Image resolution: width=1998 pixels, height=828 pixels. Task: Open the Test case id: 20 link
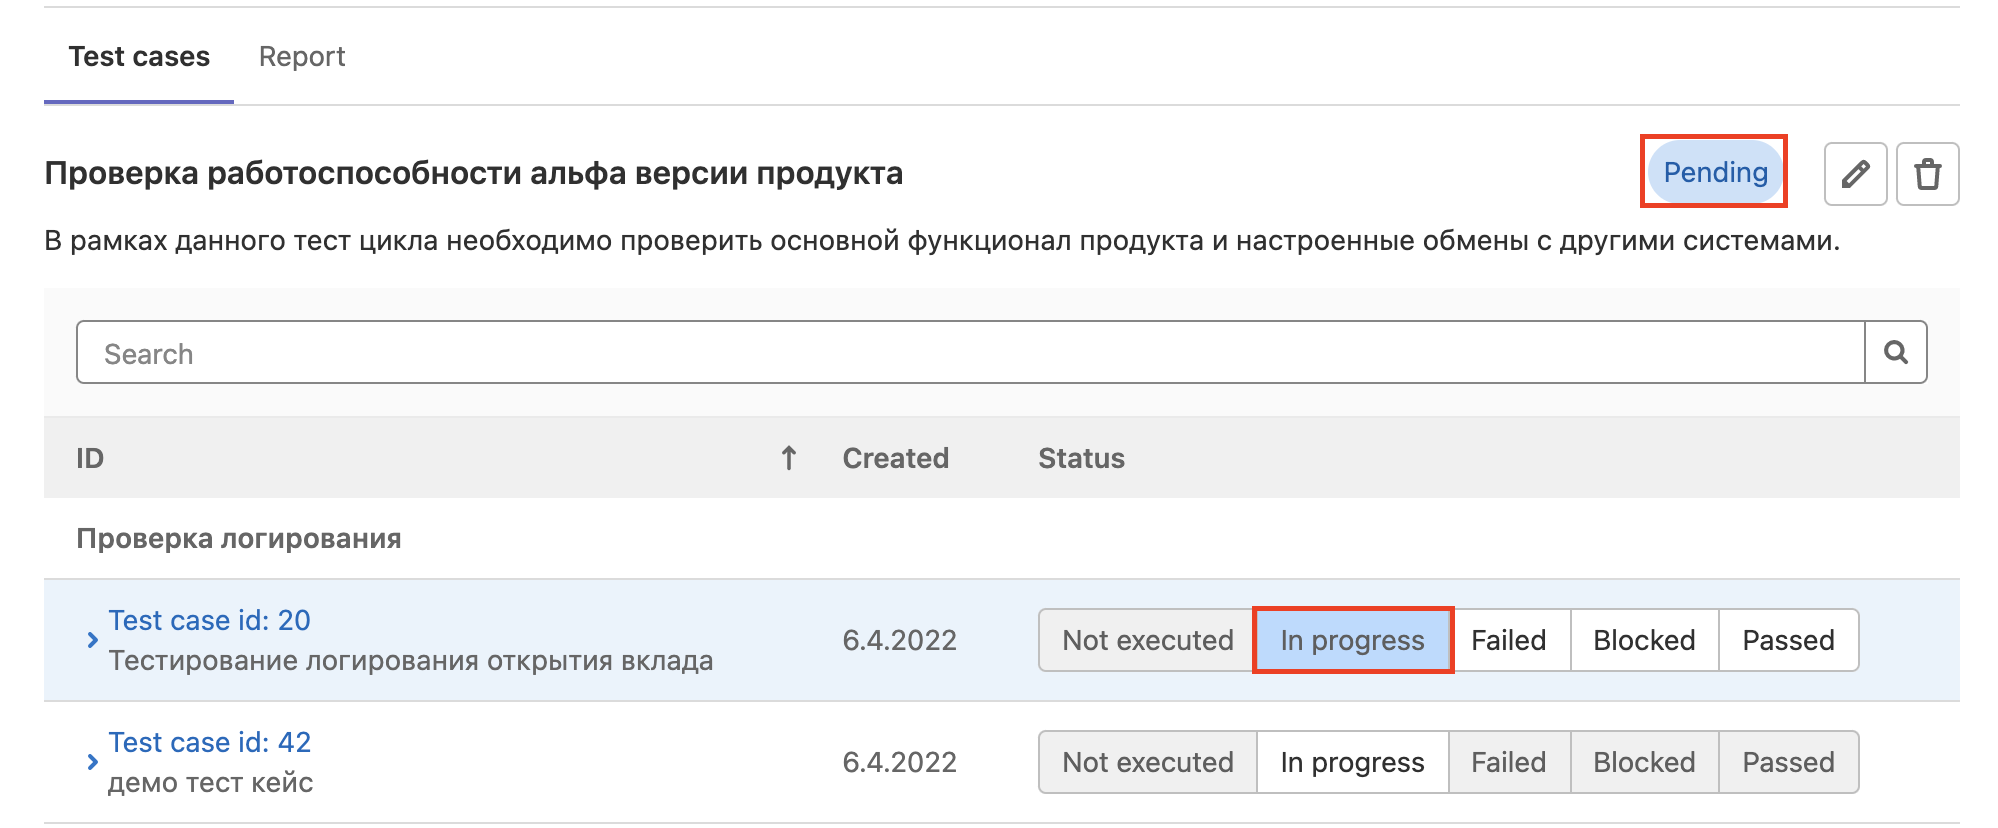point(209,620)
